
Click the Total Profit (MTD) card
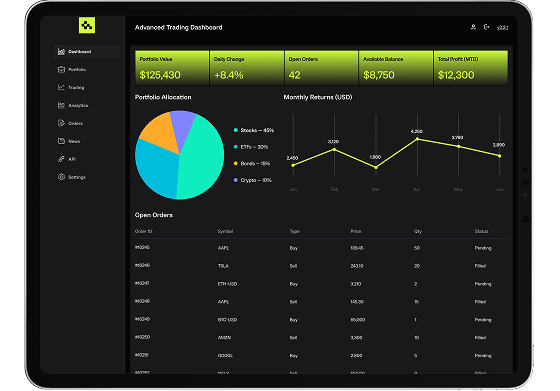click(x=470, y=68)
